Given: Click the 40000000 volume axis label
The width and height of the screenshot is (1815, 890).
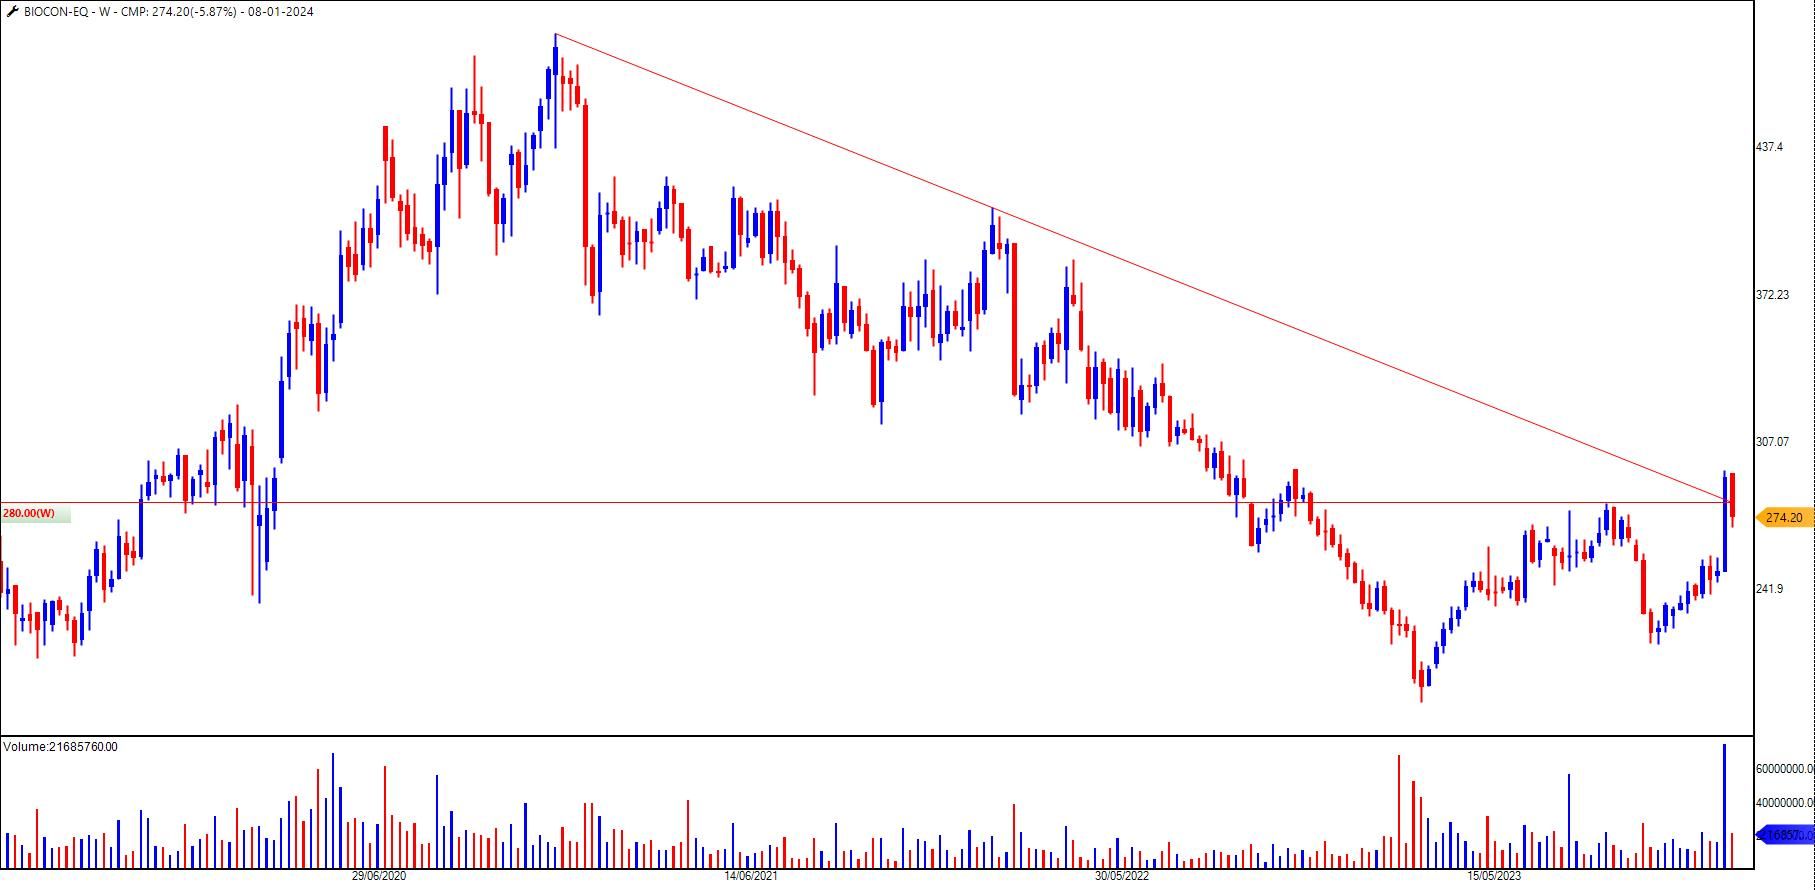Looking at the screenshot, I should pyautogui.click(x=1785, y=803).
